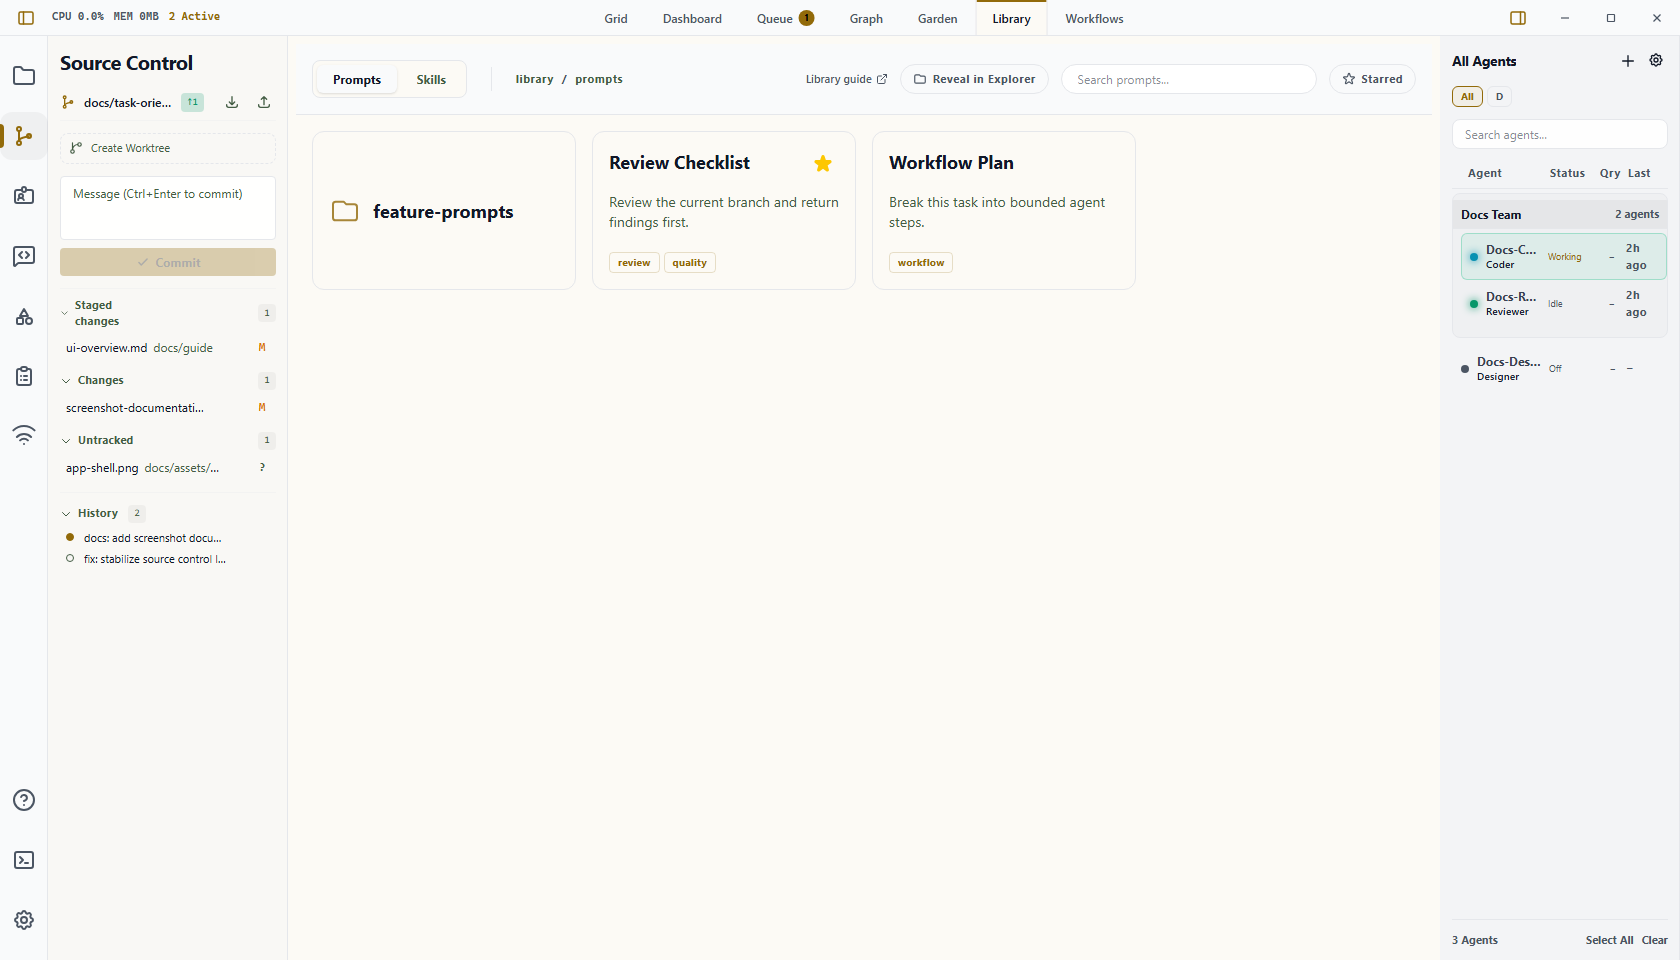Switch to the Dashboard tab
Image resolution: width=1680 pixels, height=960 pixels.
[x=692, y=19]
